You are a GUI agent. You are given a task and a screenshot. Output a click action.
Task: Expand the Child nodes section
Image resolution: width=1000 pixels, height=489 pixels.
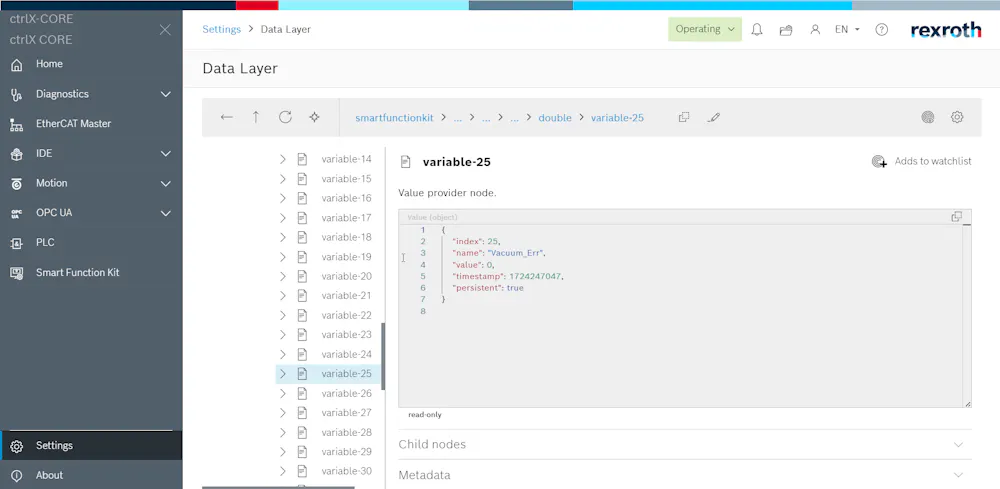685,444
